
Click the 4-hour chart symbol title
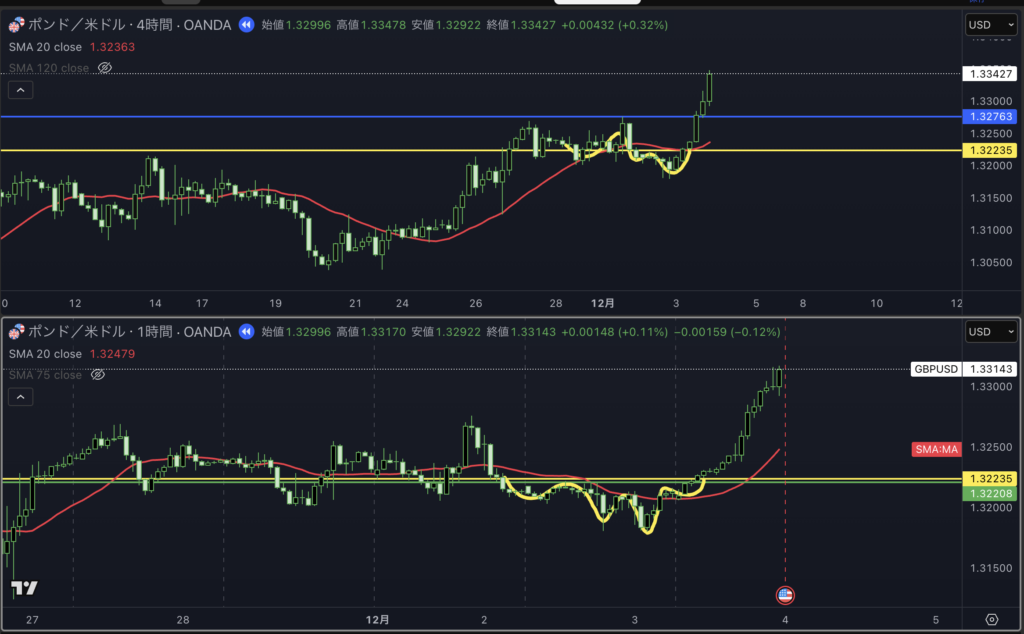pos(130,24)
